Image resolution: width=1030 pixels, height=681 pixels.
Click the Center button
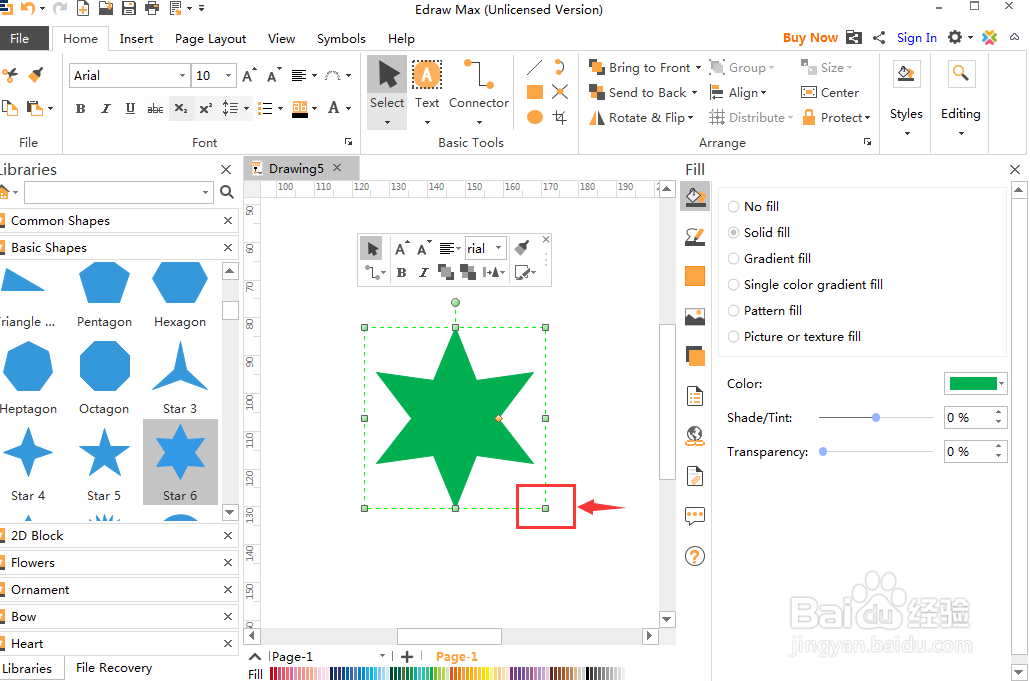pyautogui.click(x=830, y=93)
